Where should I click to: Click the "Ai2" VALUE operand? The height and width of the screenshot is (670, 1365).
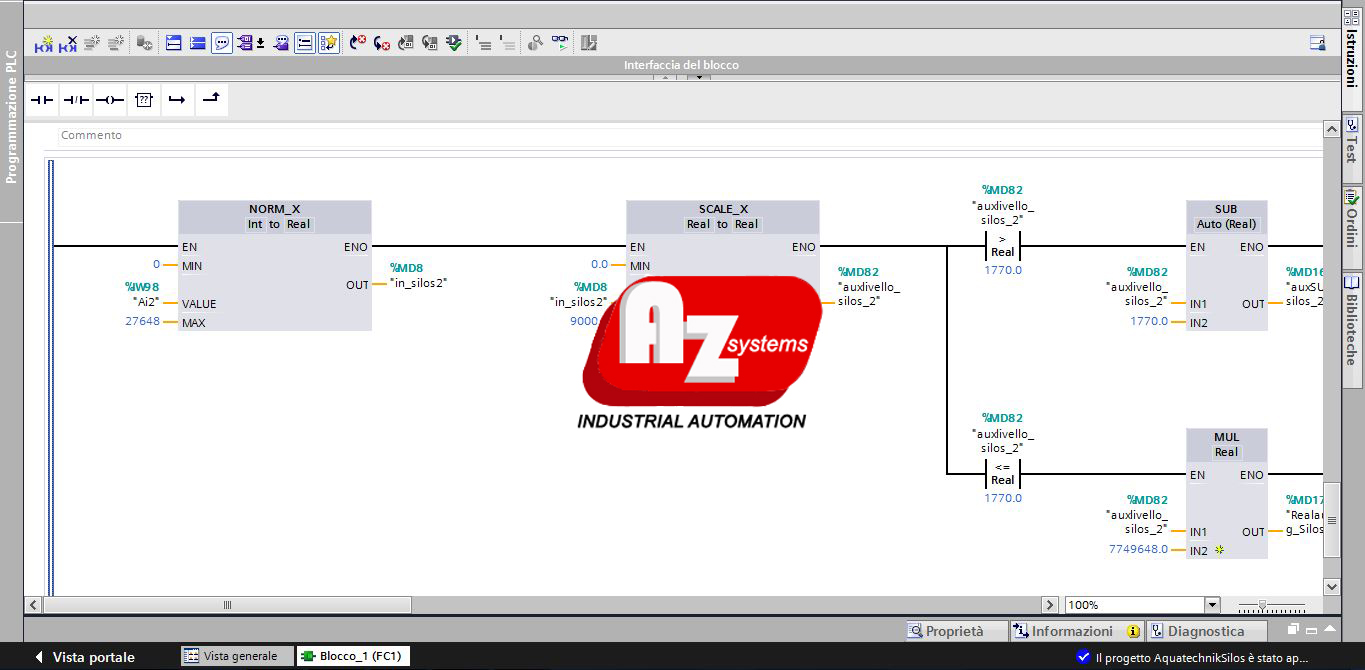(x=146, y=301)
